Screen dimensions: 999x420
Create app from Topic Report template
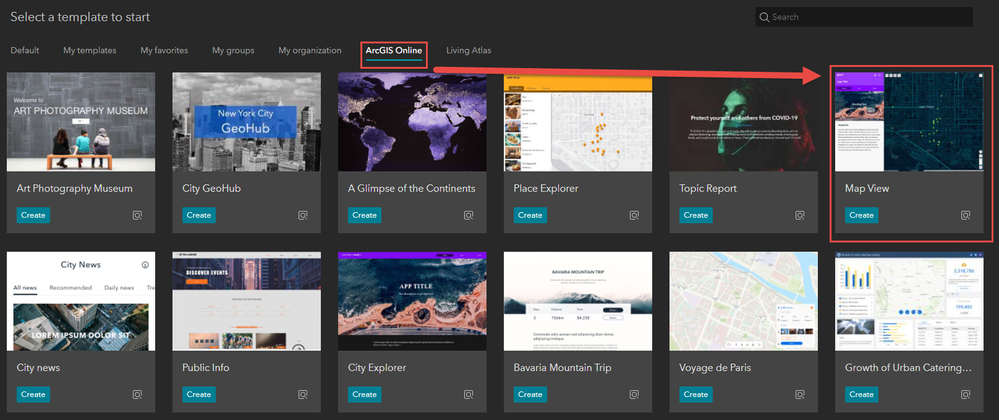tap(696, 215)
